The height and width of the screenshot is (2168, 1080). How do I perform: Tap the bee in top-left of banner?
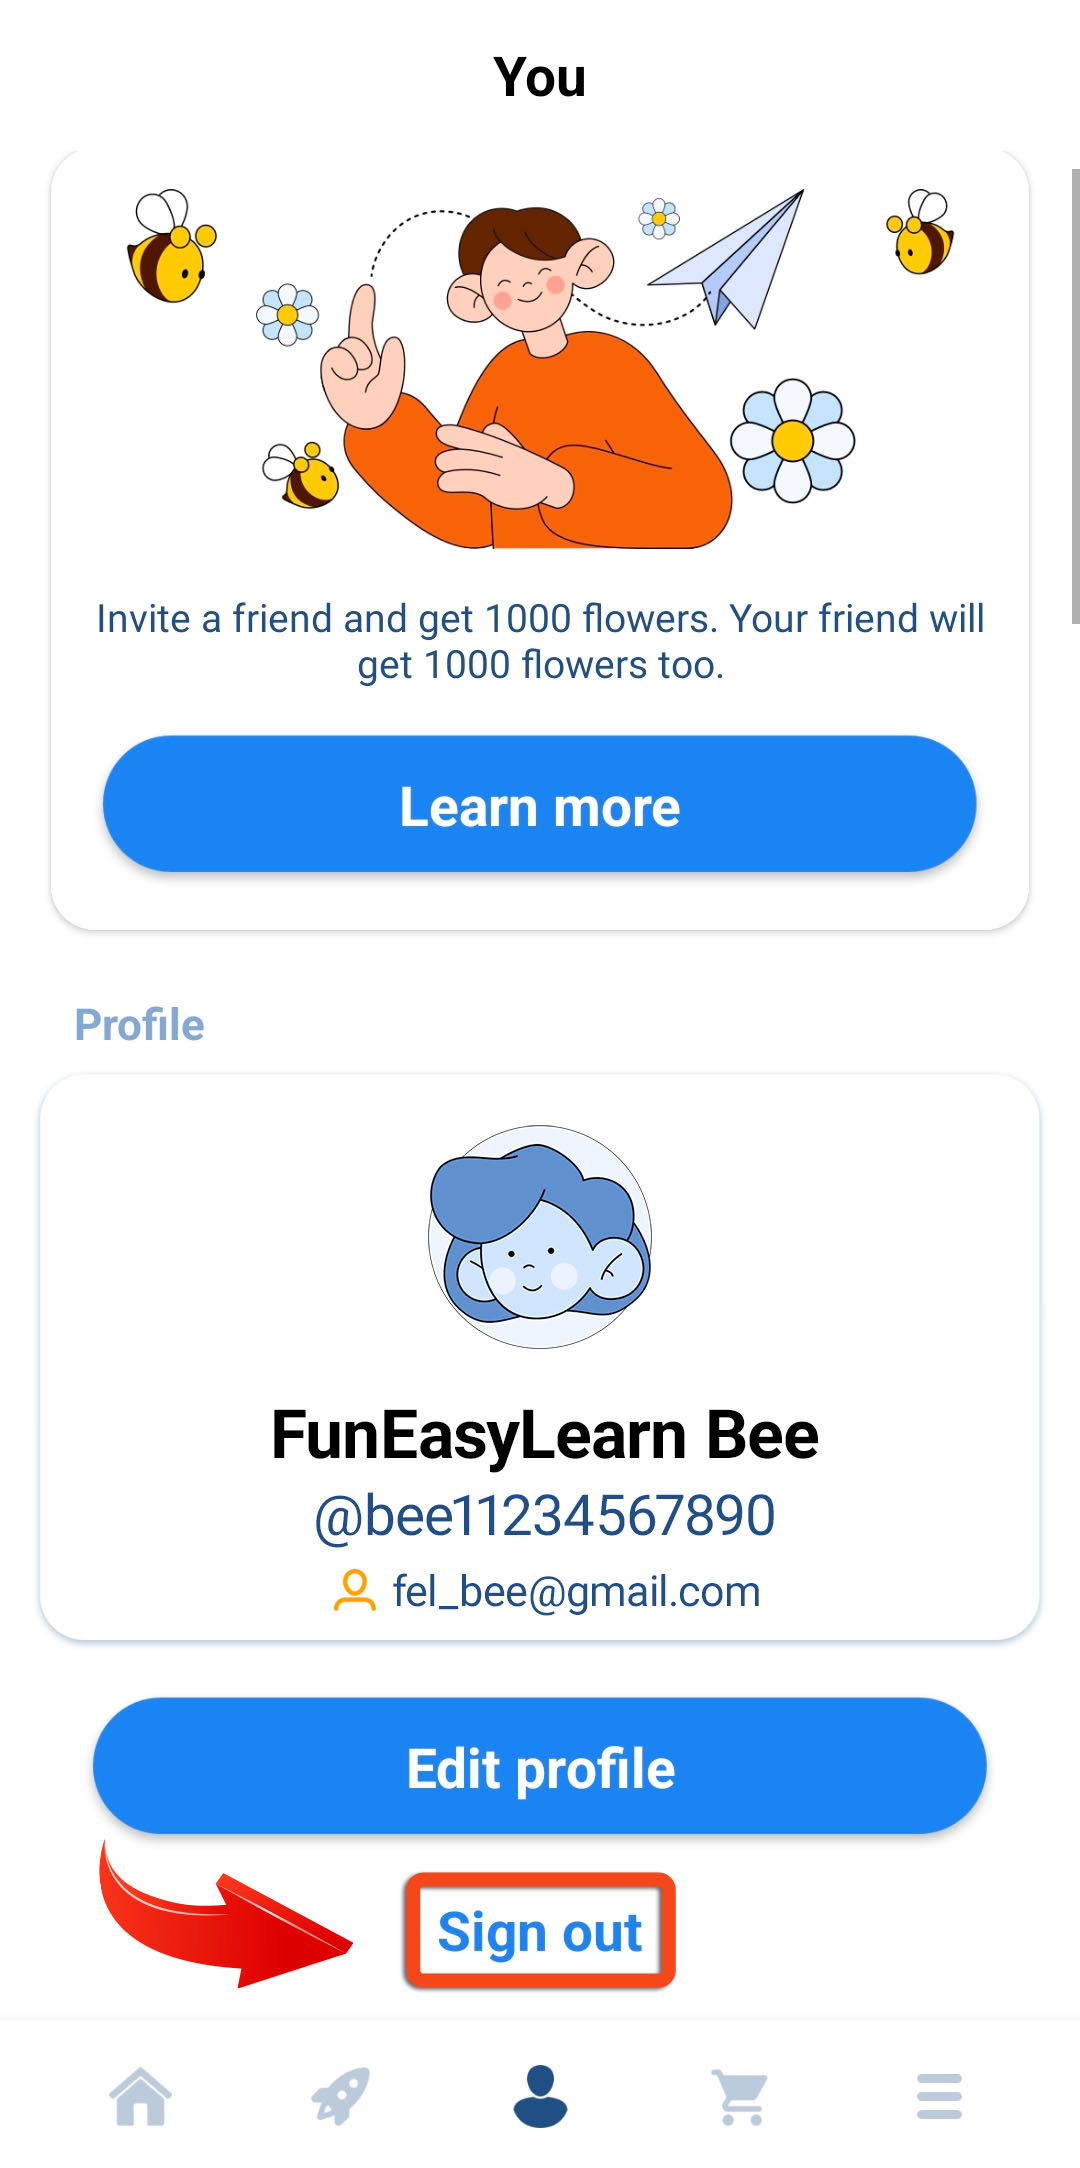click(x=171, y=246)
